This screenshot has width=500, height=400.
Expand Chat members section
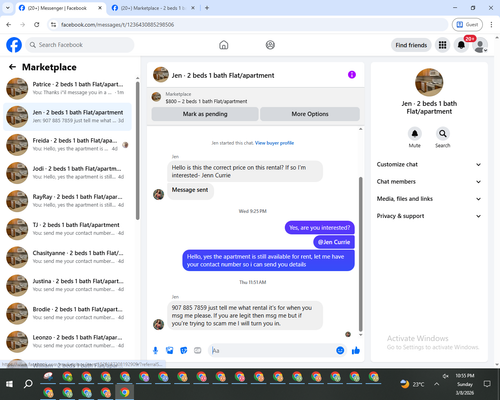429,182
